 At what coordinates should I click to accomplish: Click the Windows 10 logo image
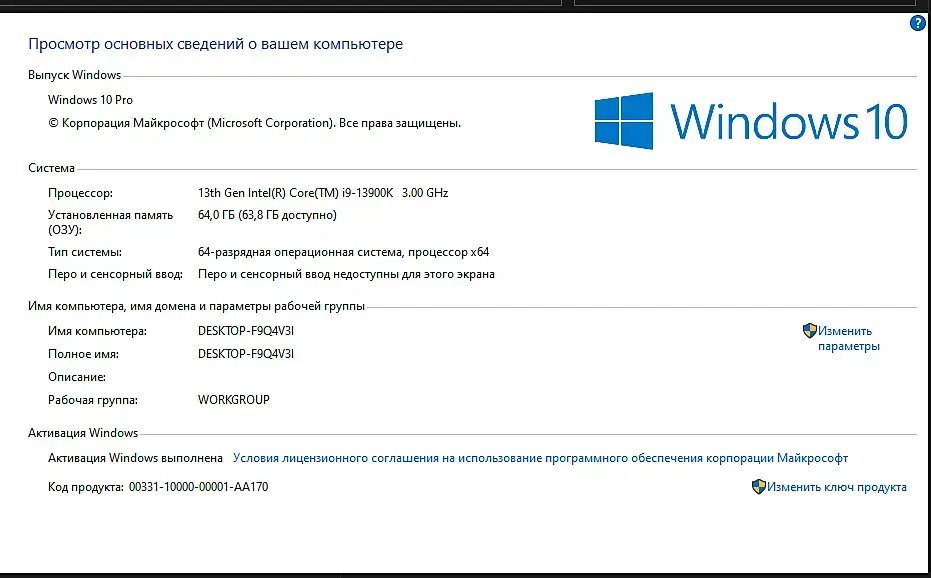pos(751,121)
